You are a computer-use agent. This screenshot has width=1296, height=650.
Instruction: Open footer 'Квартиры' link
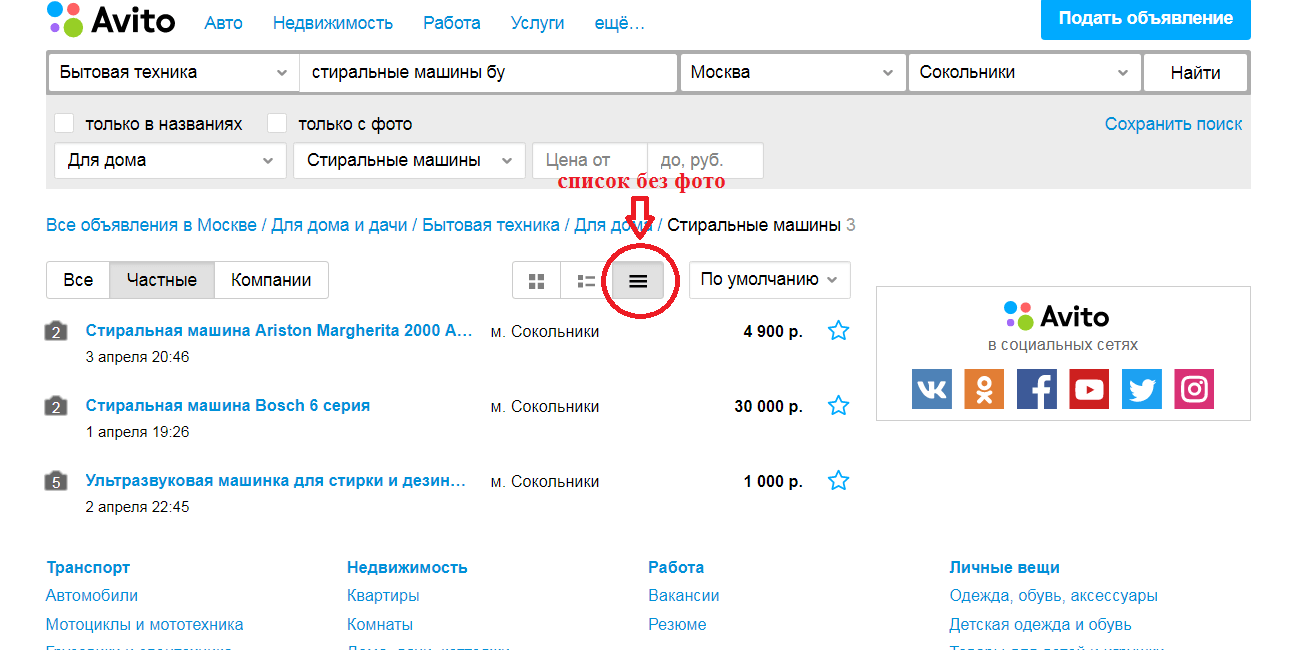(383, 596)
